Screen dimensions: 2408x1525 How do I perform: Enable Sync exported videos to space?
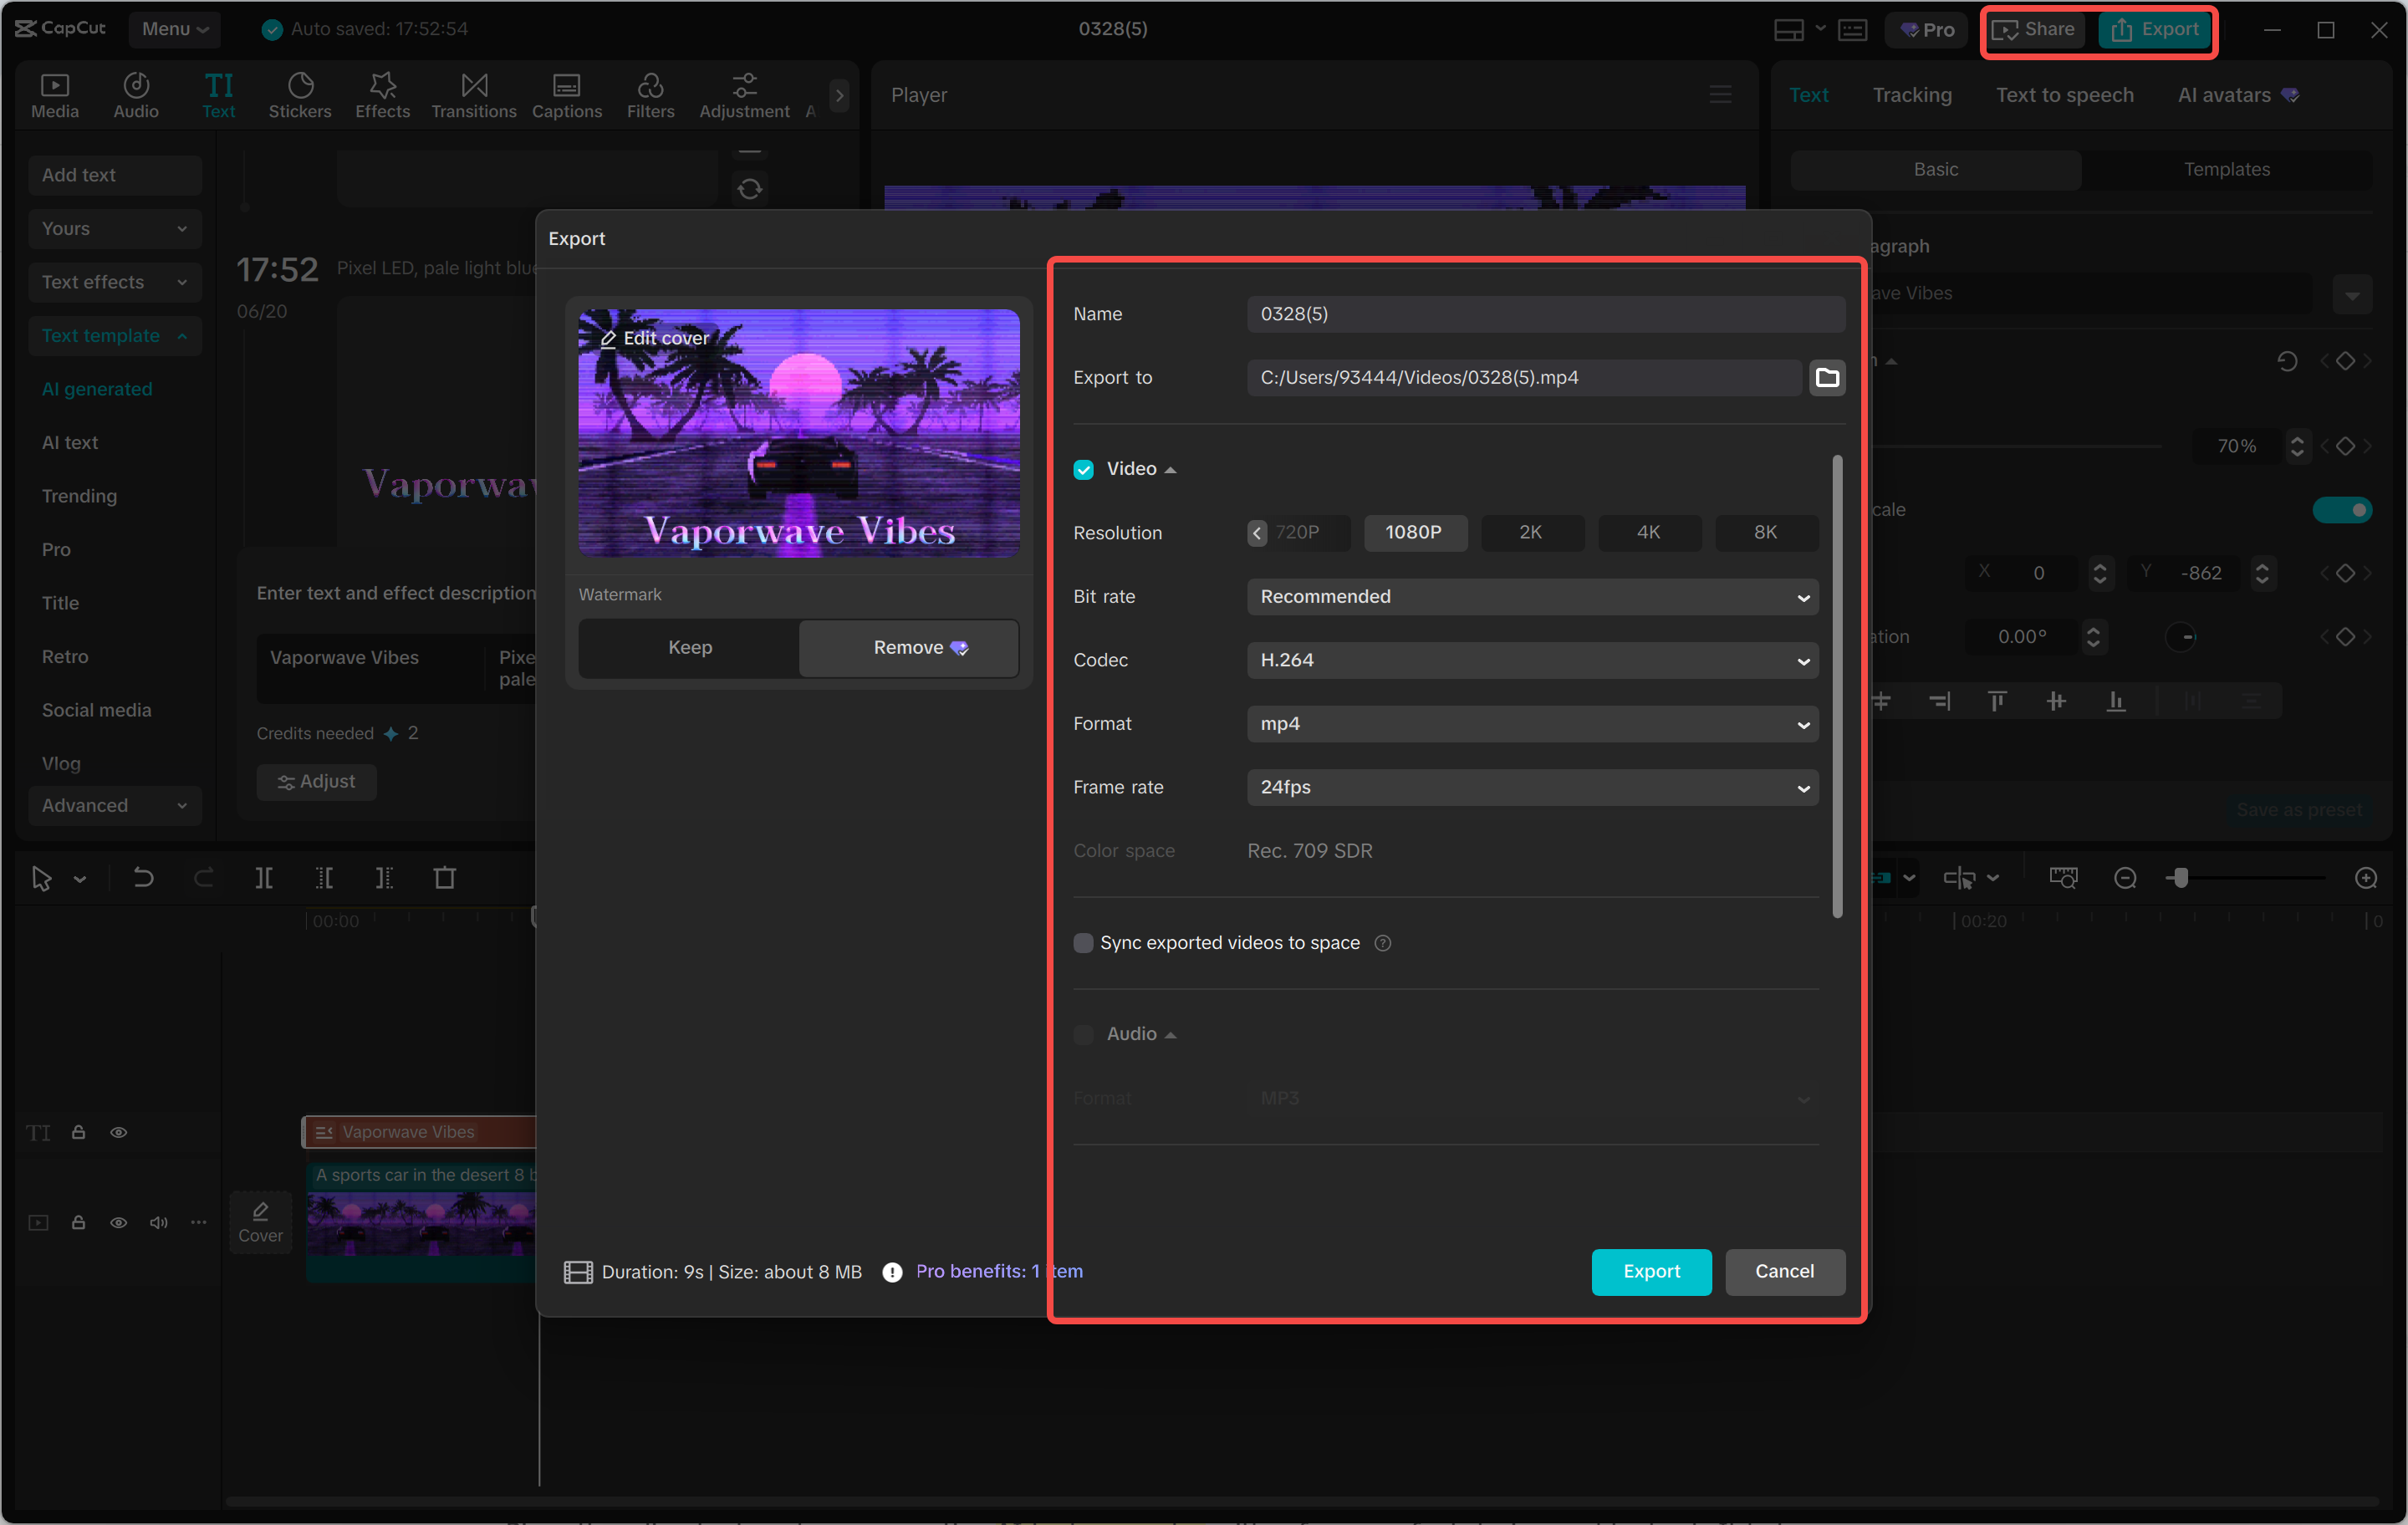1083,942
